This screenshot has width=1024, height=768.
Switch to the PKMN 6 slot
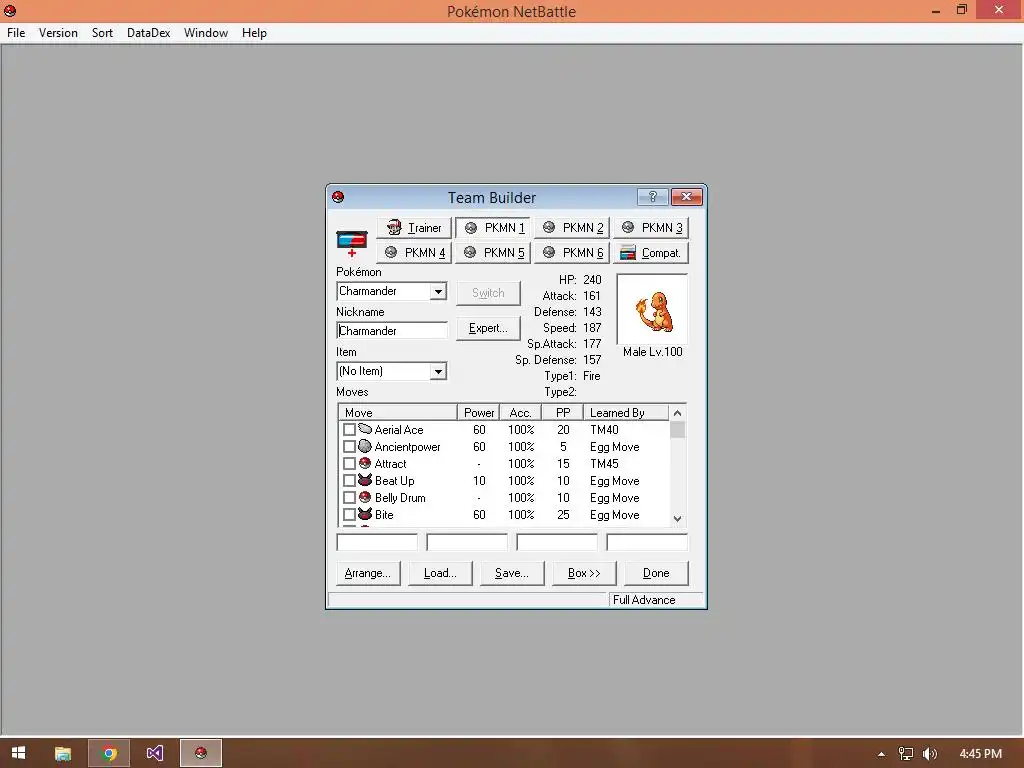click(572, 253)
